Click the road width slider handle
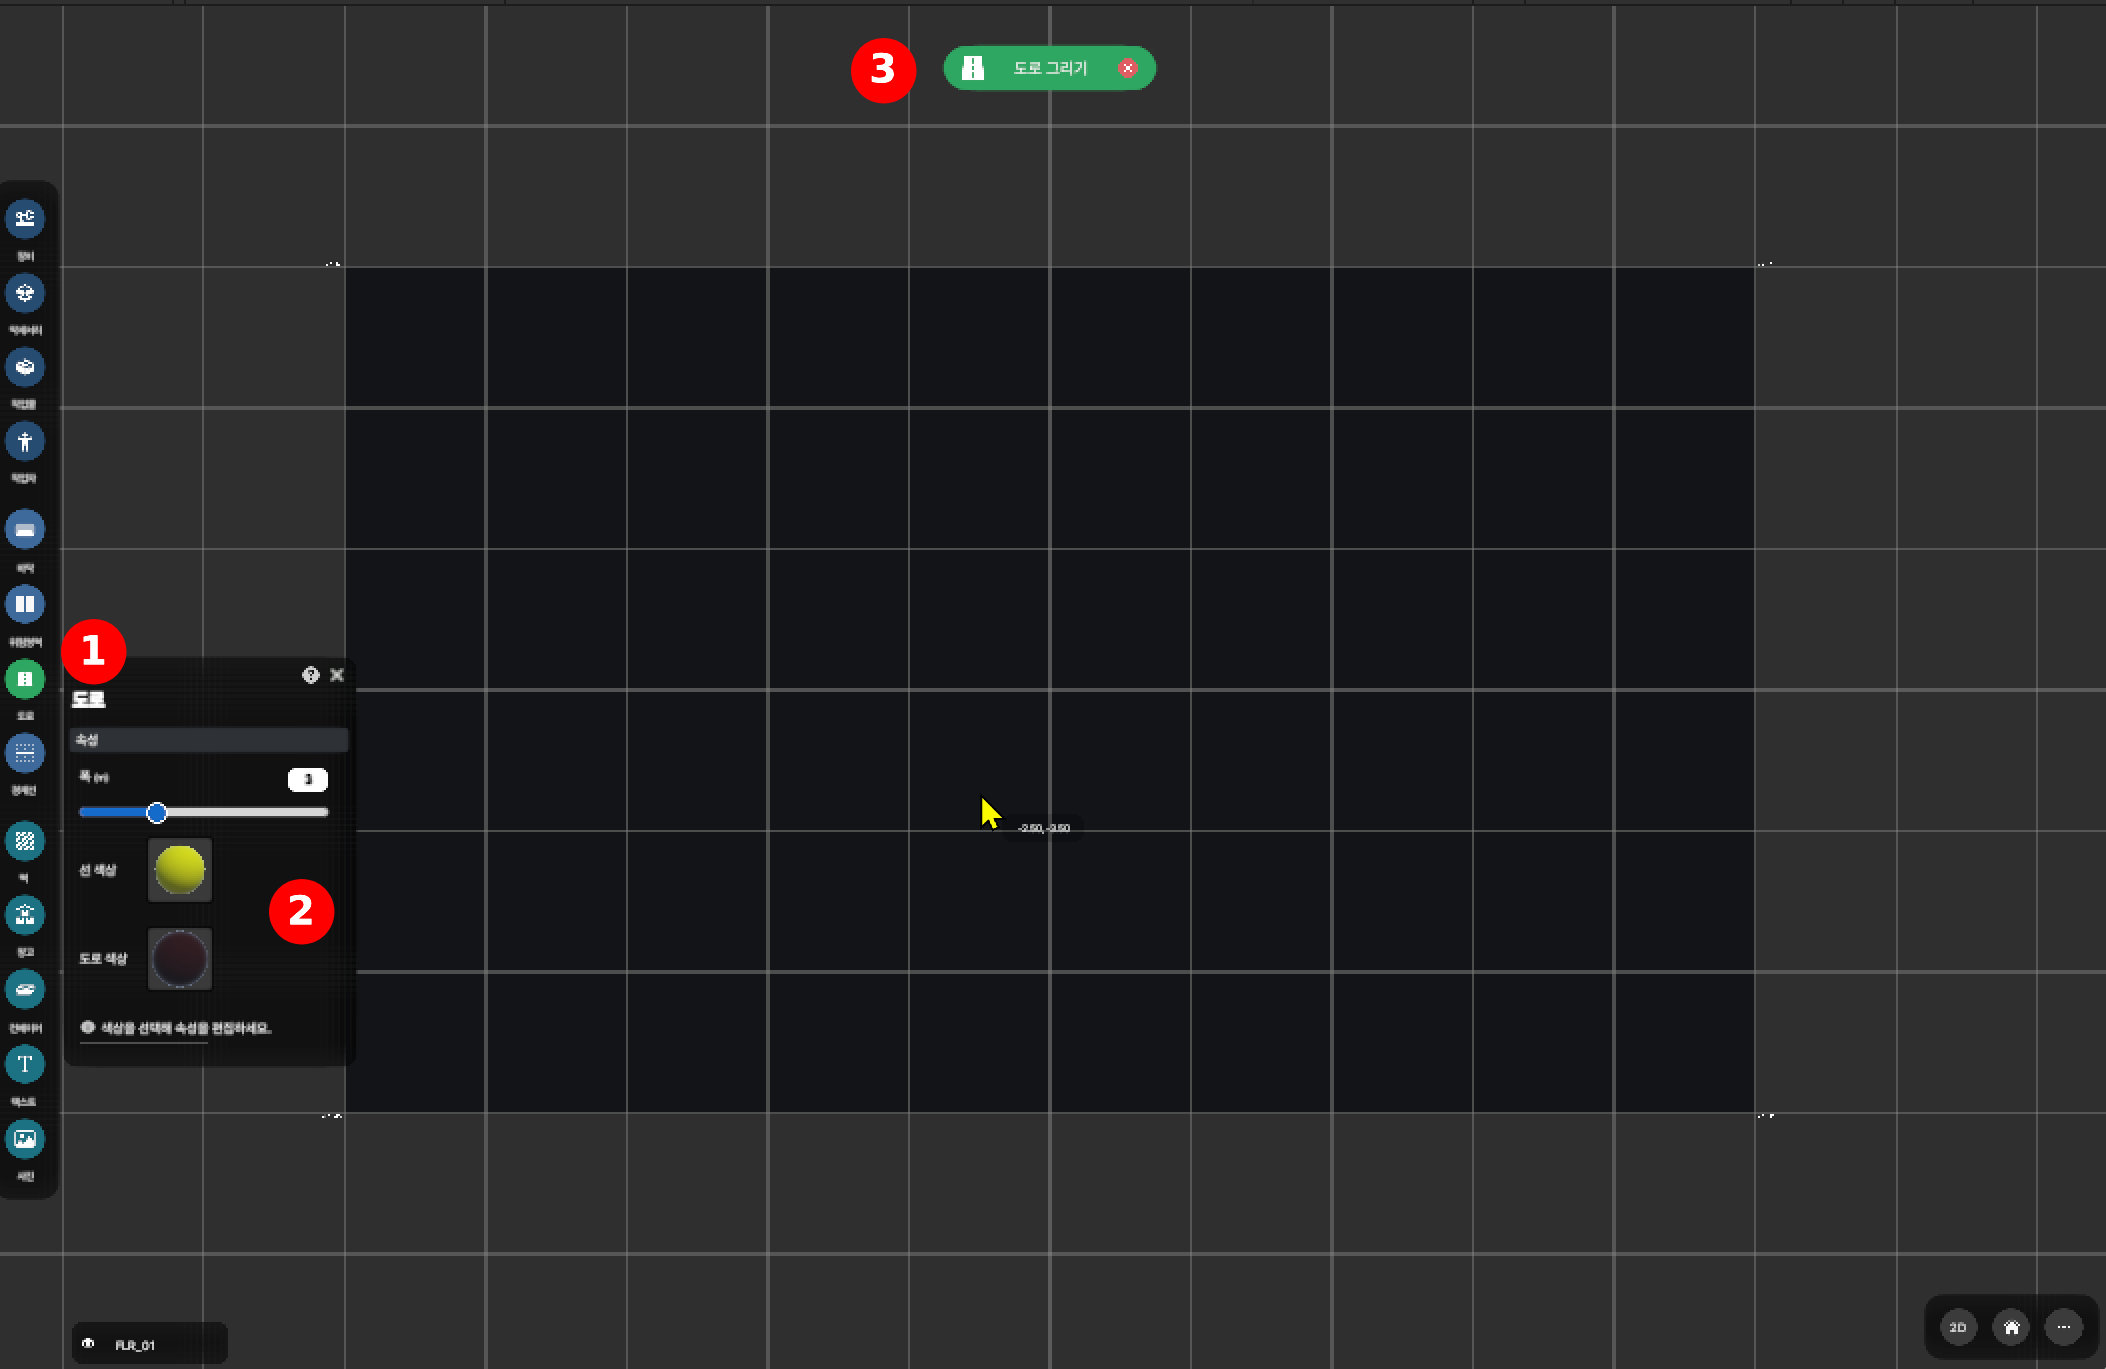This screenshot has width=2106, height=1369. [157, 813]
